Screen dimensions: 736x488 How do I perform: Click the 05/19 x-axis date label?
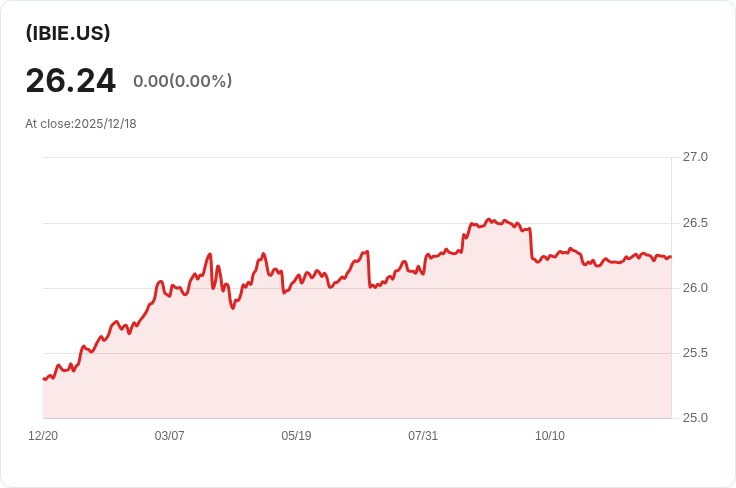pyautogui.click(x=297, y=436)
